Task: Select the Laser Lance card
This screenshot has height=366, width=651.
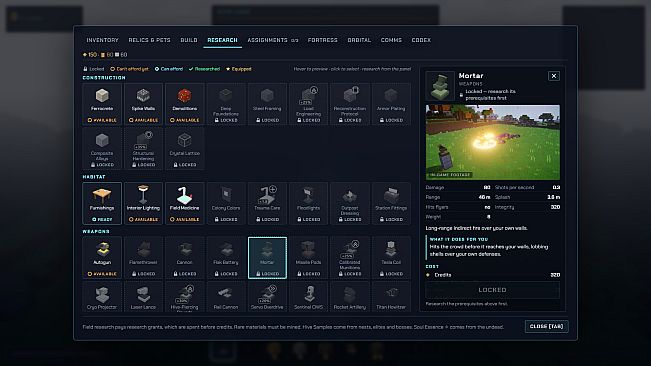Action: 143,297
